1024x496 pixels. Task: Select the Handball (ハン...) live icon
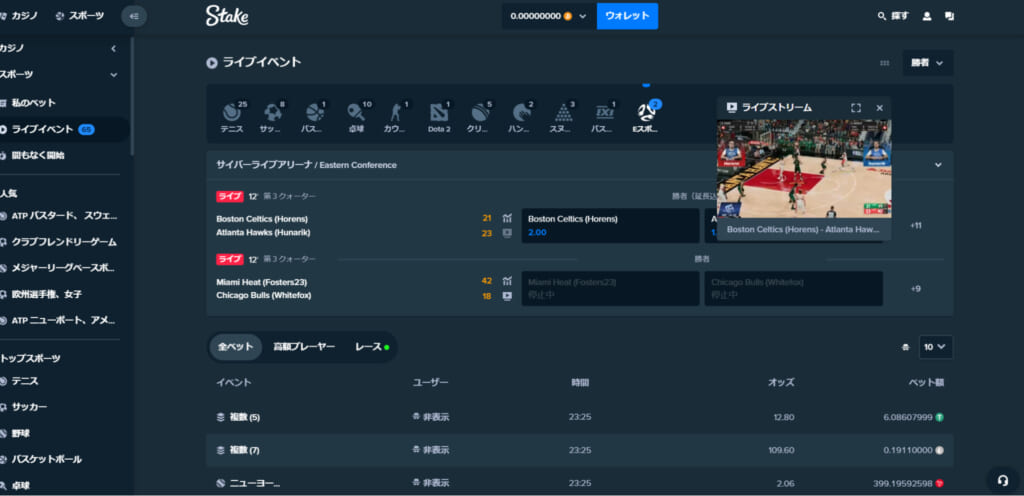(520, 117)
